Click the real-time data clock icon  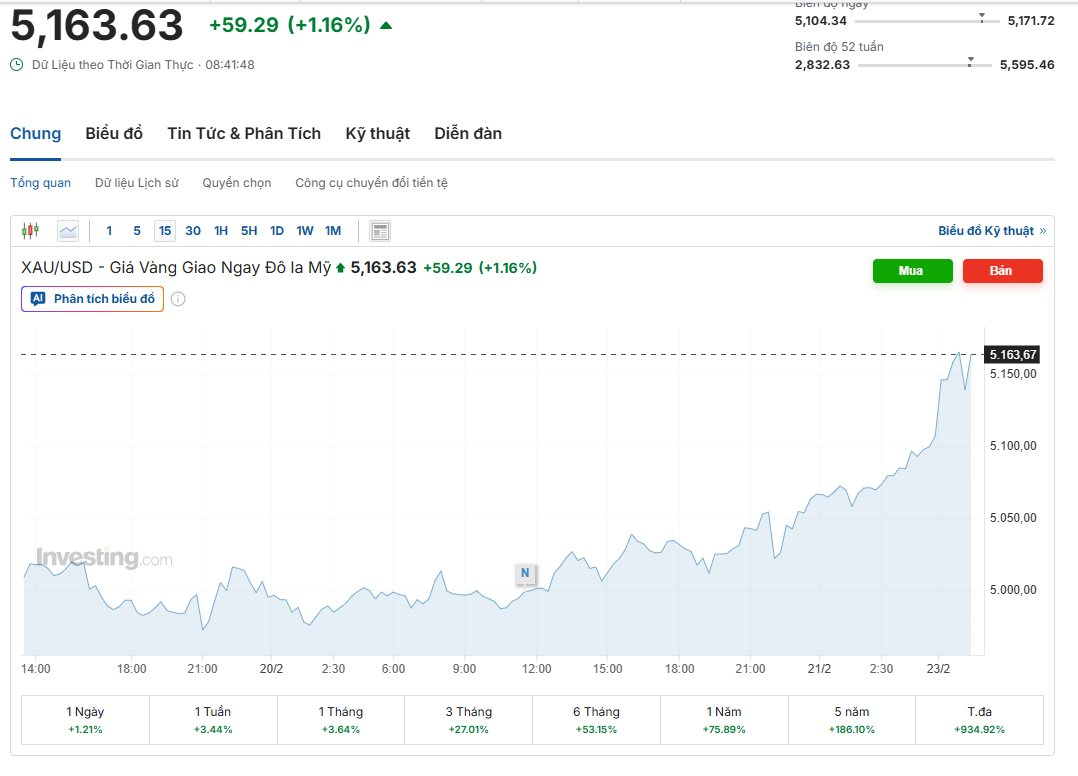click(17, 65)
